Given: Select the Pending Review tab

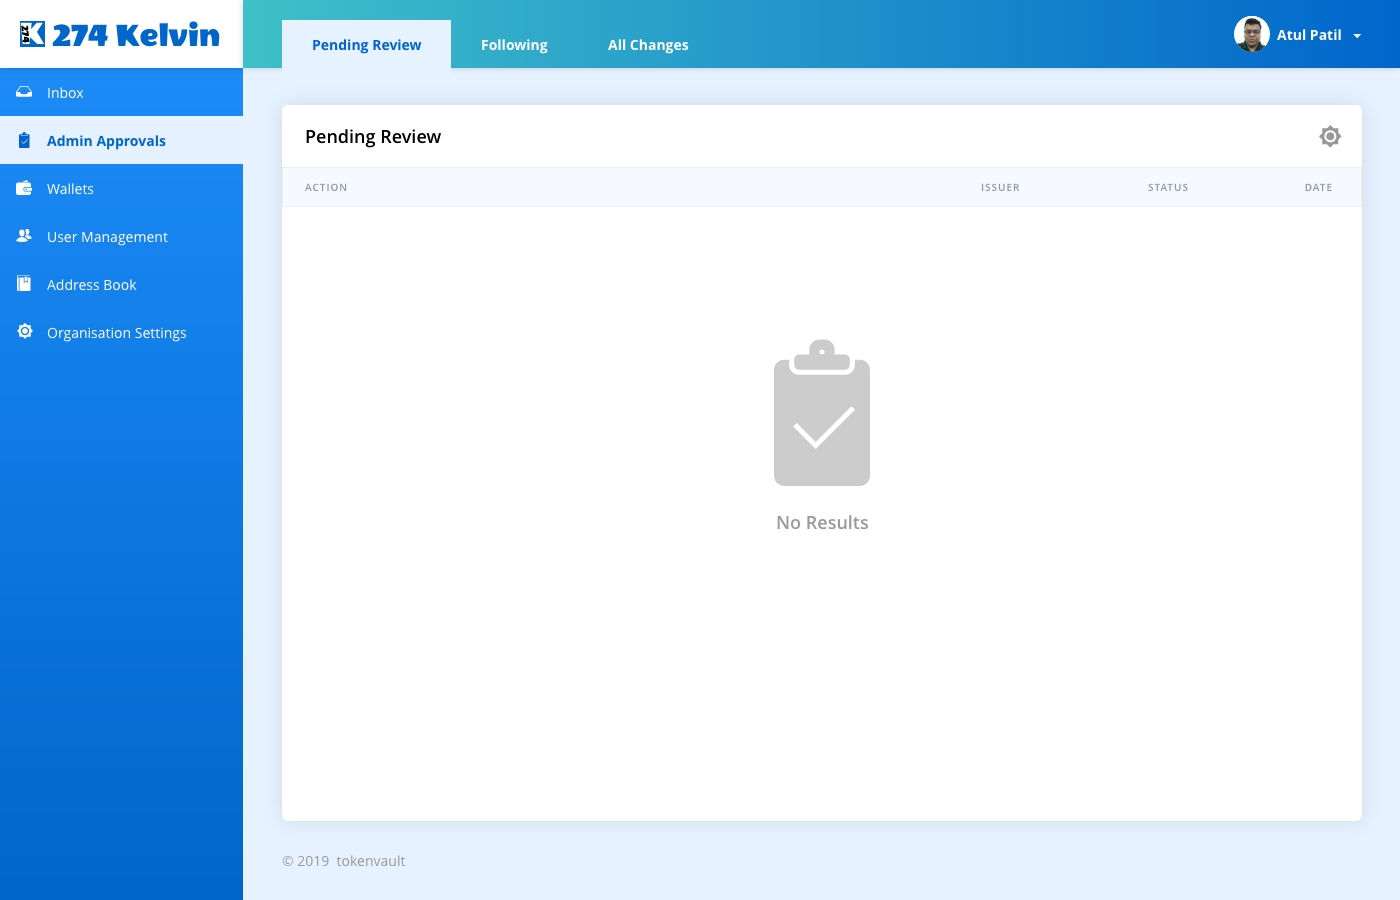Looking at the screenshot, I should pyautogui.click(x=366, y=45).
